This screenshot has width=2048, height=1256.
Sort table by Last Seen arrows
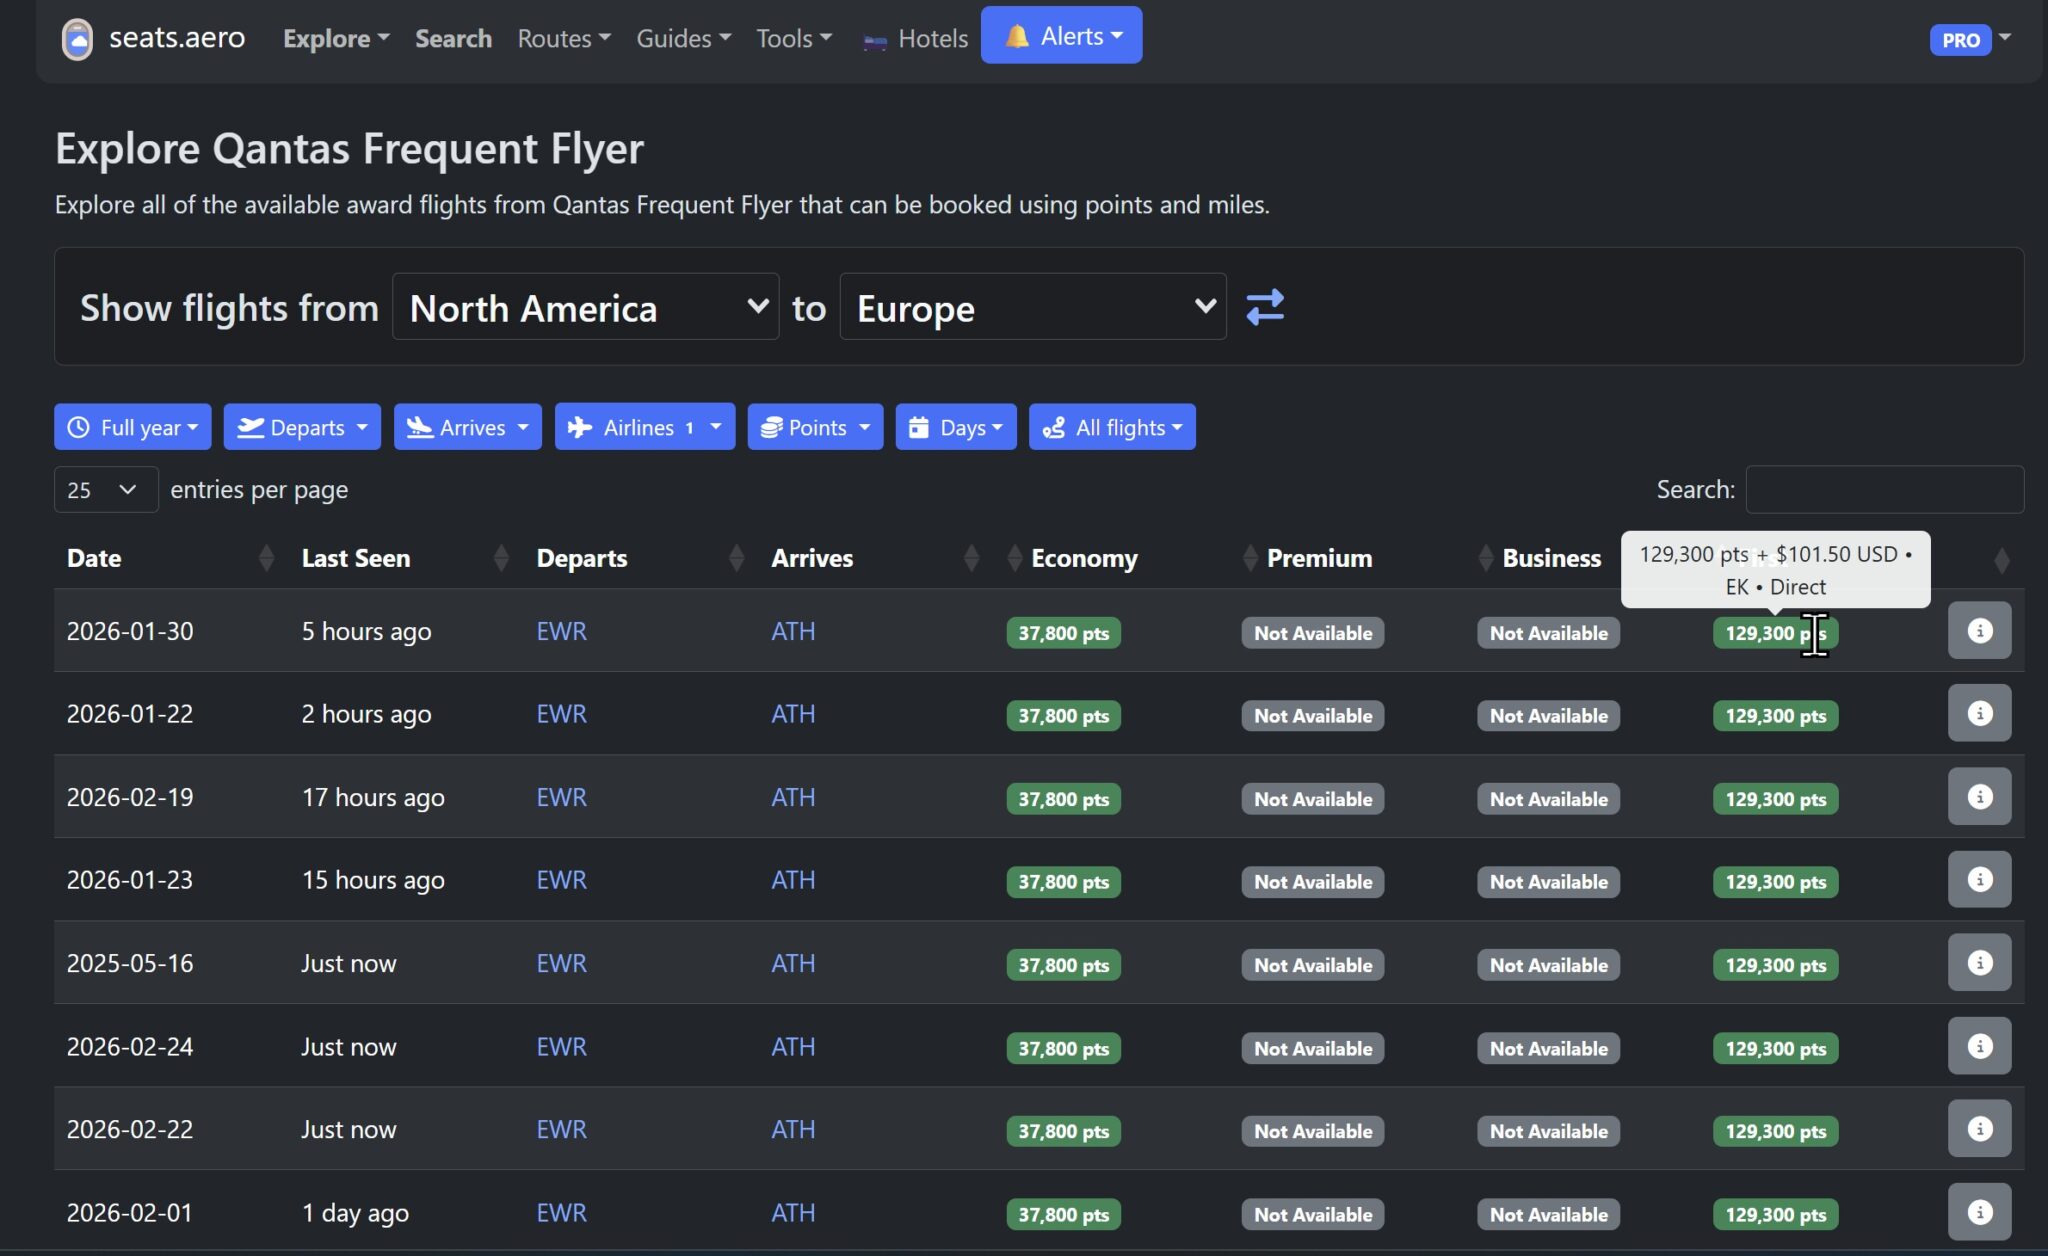tap(501, 558)
